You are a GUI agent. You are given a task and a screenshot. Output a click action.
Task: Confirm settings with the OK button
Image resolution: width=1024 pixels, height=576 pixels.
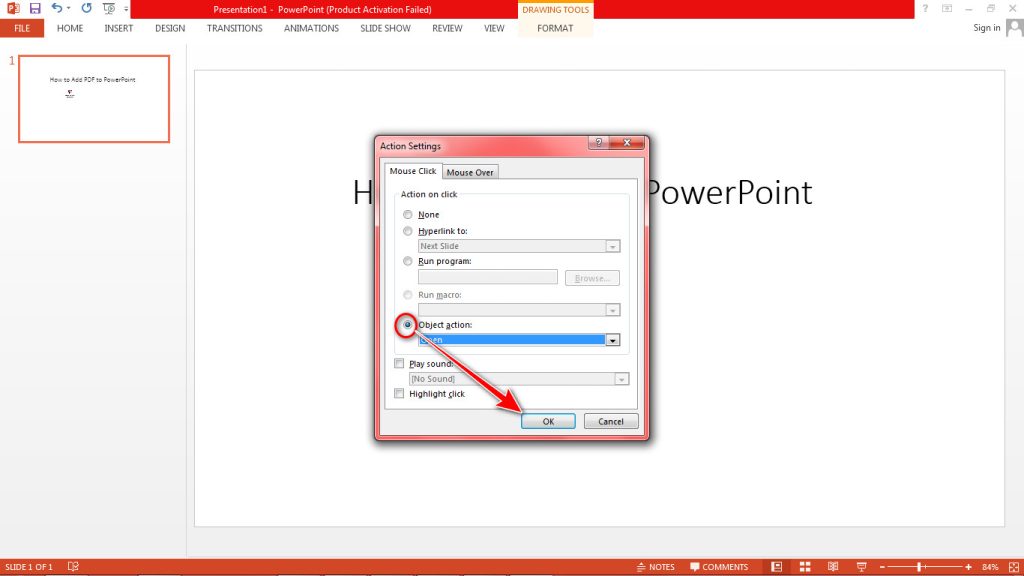coord(548,421)
